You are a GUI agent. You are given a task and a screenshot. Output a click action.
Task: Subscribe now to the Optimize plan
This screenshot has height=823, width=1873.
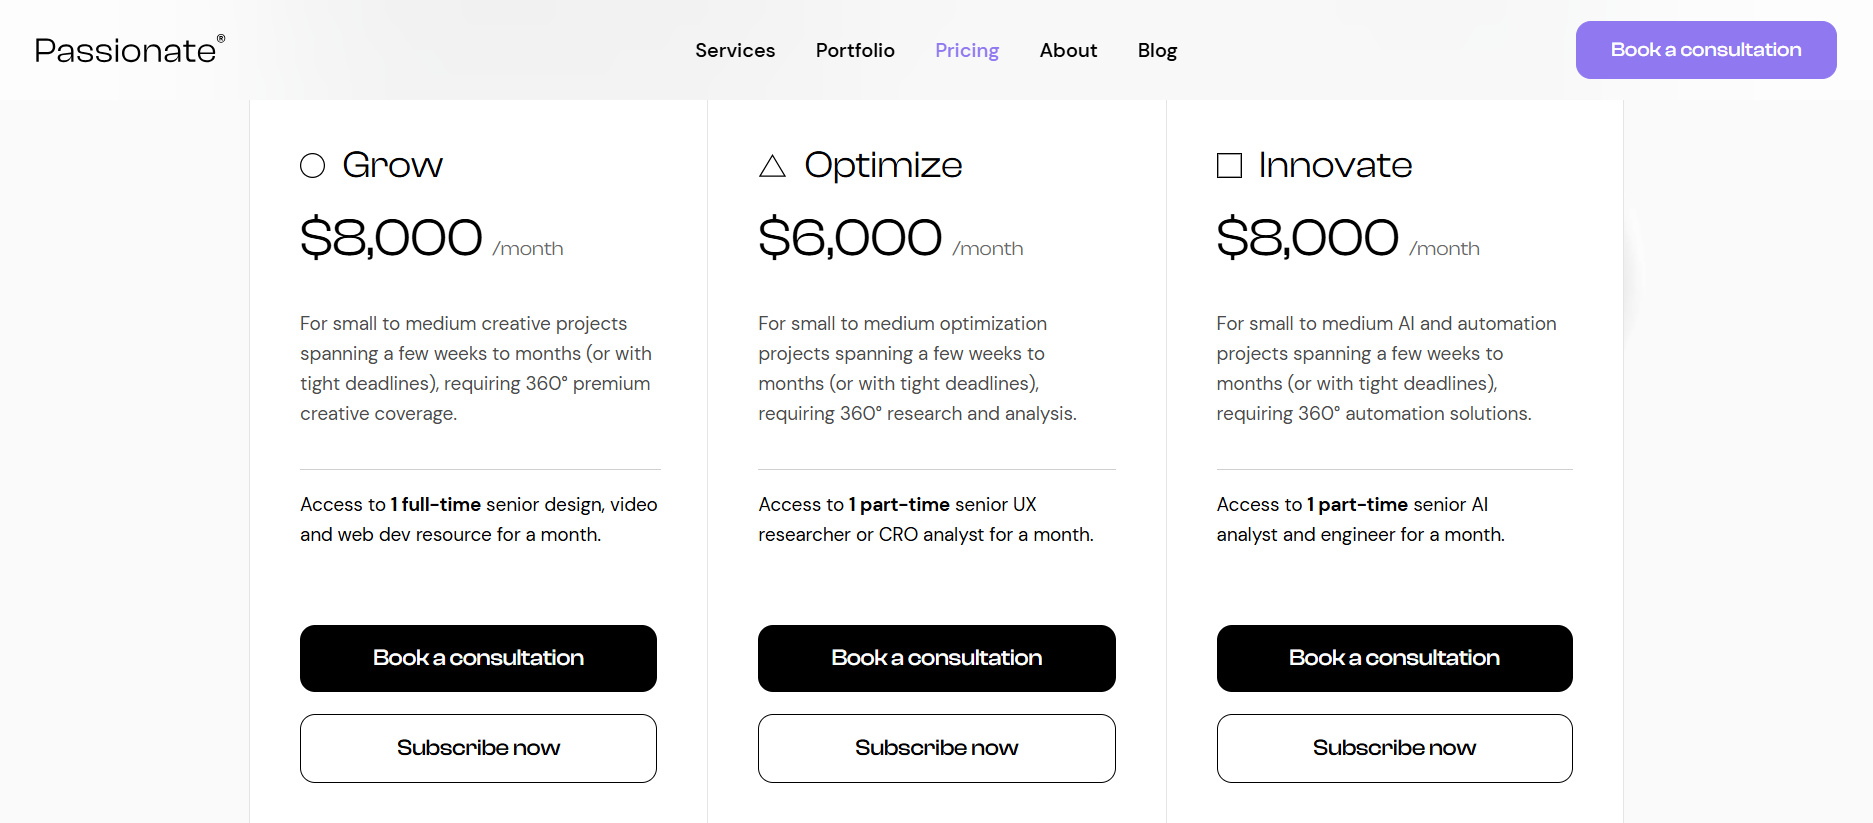click(x=936, y=748)
